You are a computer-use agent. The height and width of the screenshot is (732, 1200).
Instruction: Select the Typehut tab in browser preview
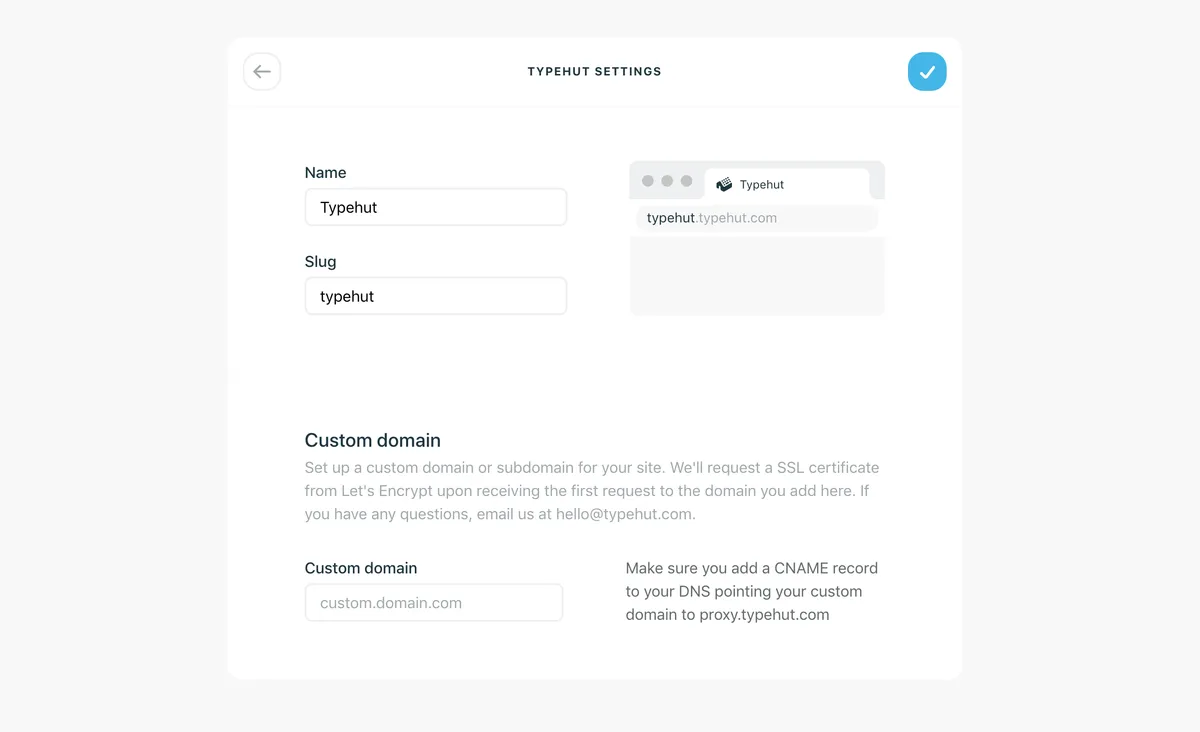point(786,185)
